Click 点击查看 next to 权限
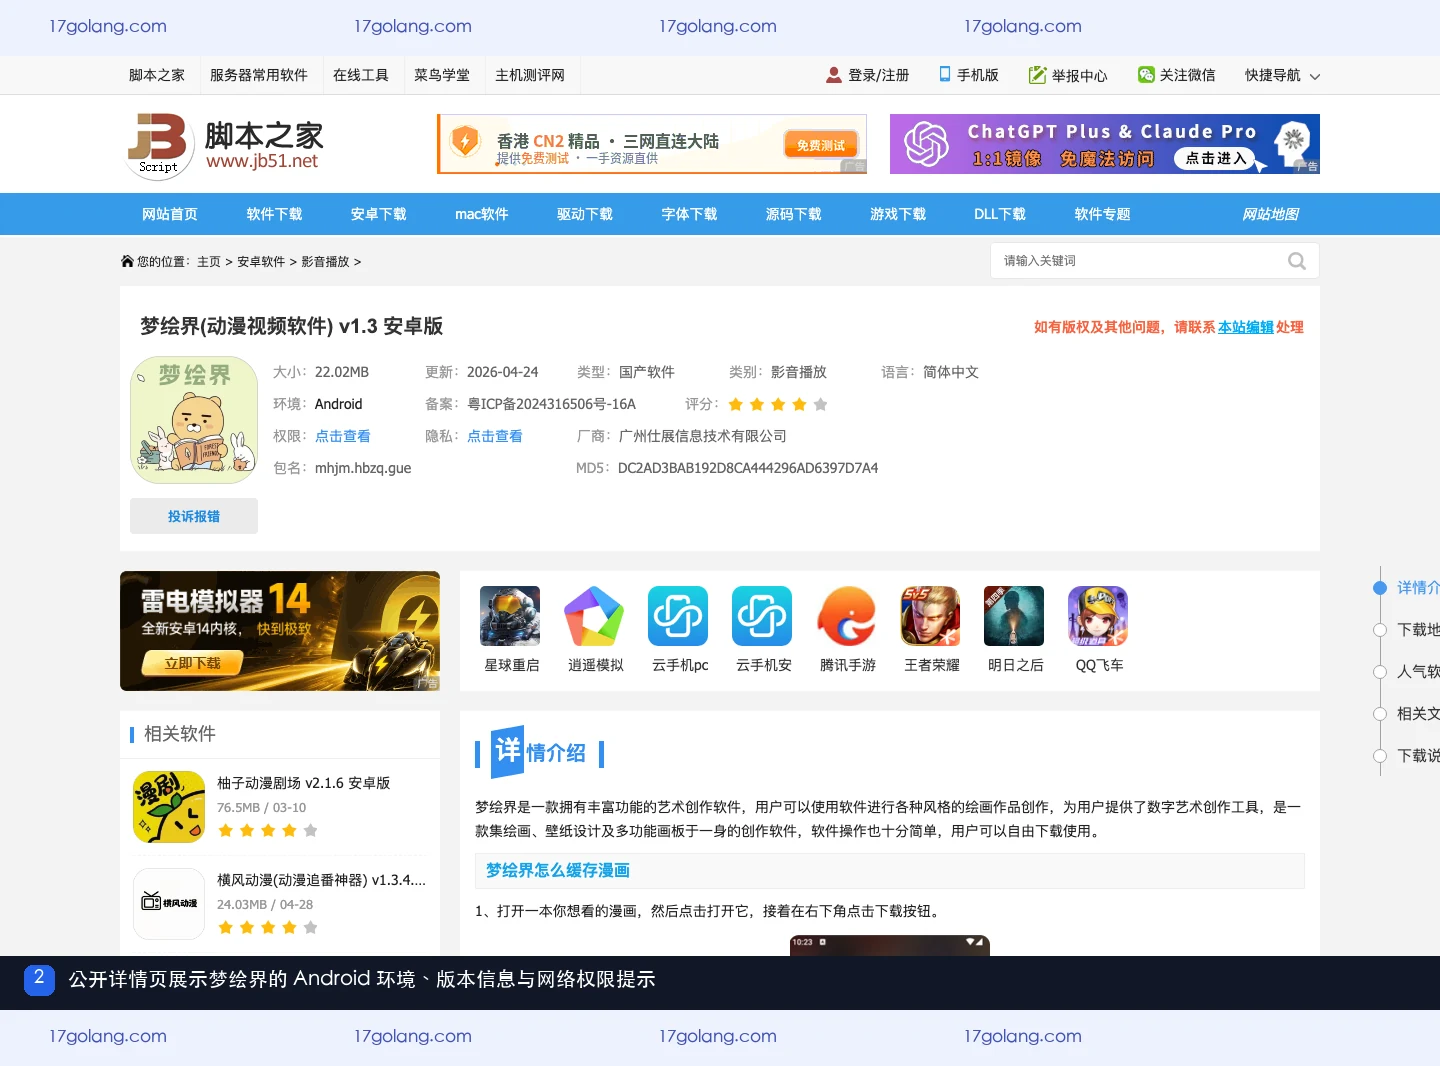Viewport: 1440px width, 1066px height. [x=343, y=436]
